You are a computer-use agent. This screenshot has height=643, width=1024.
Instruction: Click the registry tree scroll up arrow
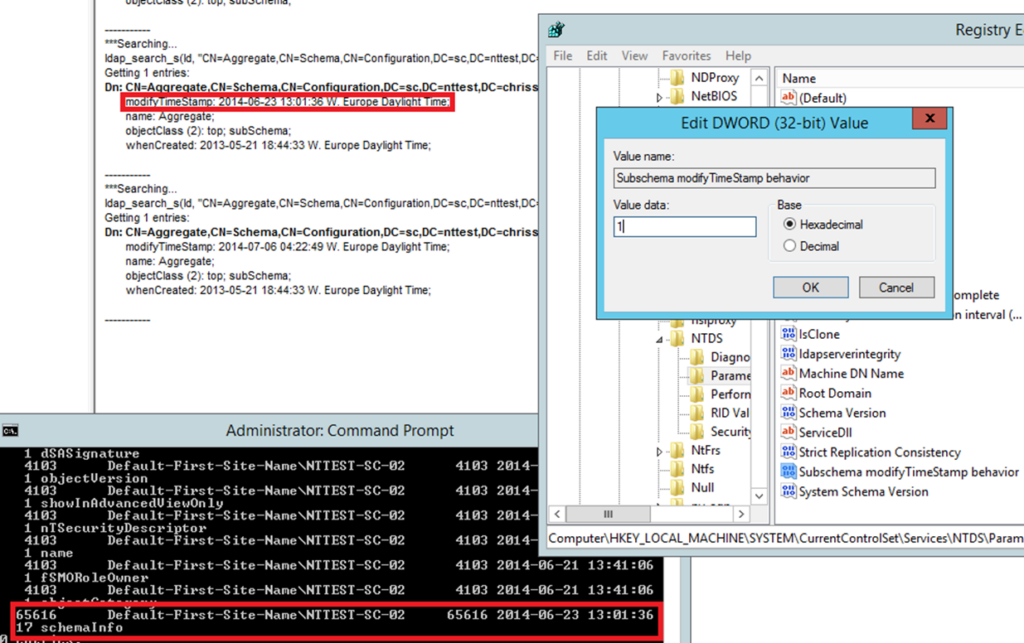tap(759, 78)
